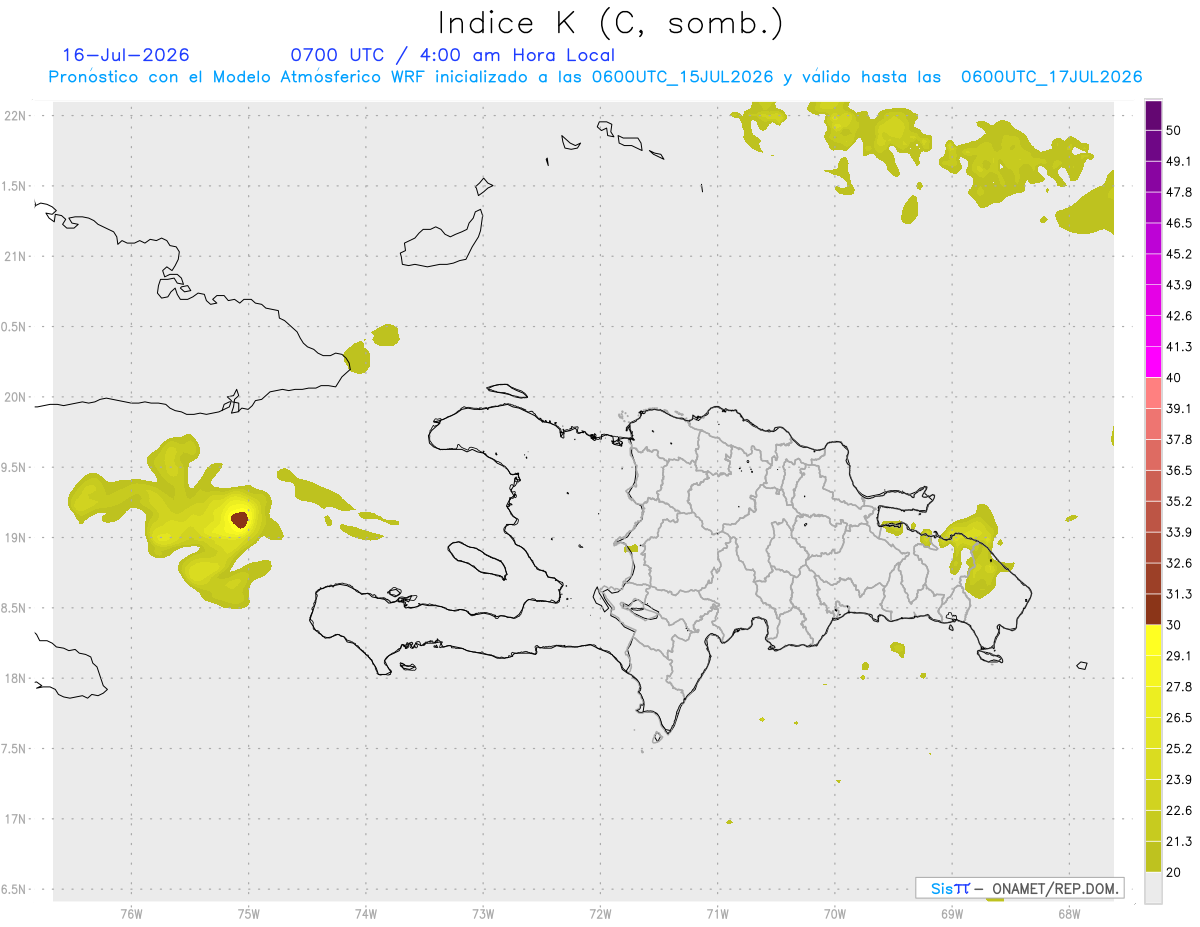Click the "75W" longitude label
Viewport: 1200px width, 927px height.
(x=249, y=913)
